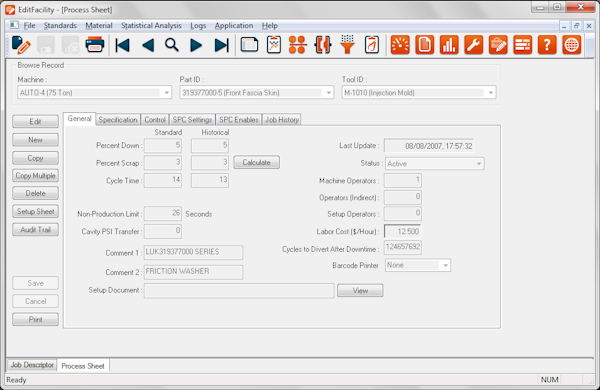Image resolution: width=600 pixels, height=390 pixels.
Task: Open the Statistical Analysis menu
Action: pyautogui.click(x=151, y=26)
